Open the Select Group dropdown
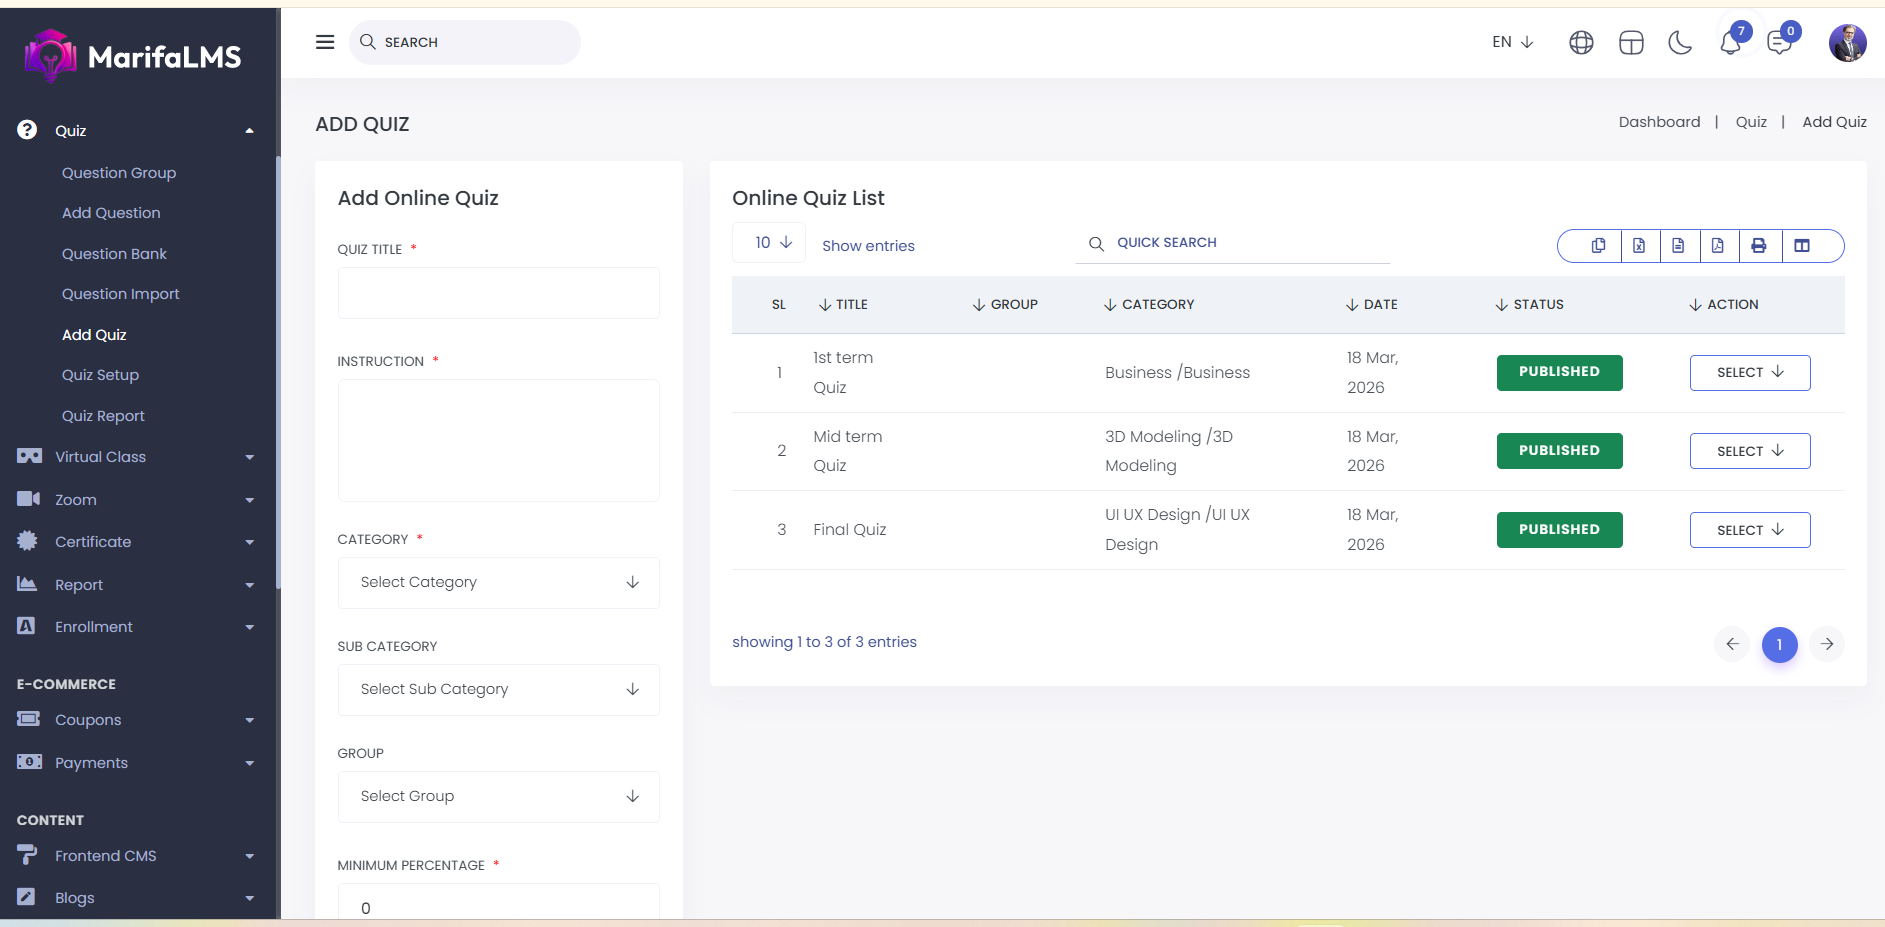This screenshot has height=927, width=1885. (498, 797)
